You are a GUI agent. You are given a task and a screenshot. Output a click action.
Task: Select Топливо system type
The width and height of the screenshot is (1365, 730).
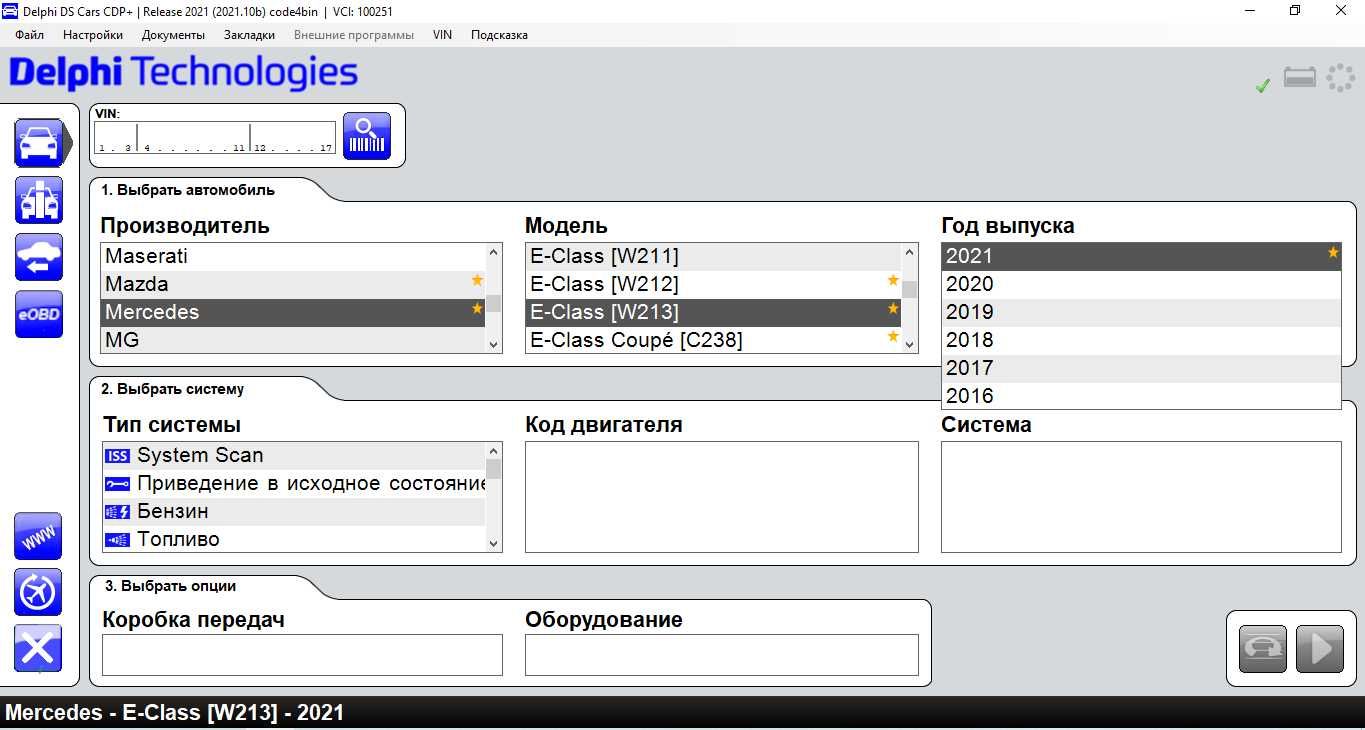click(x=293, y=539)
